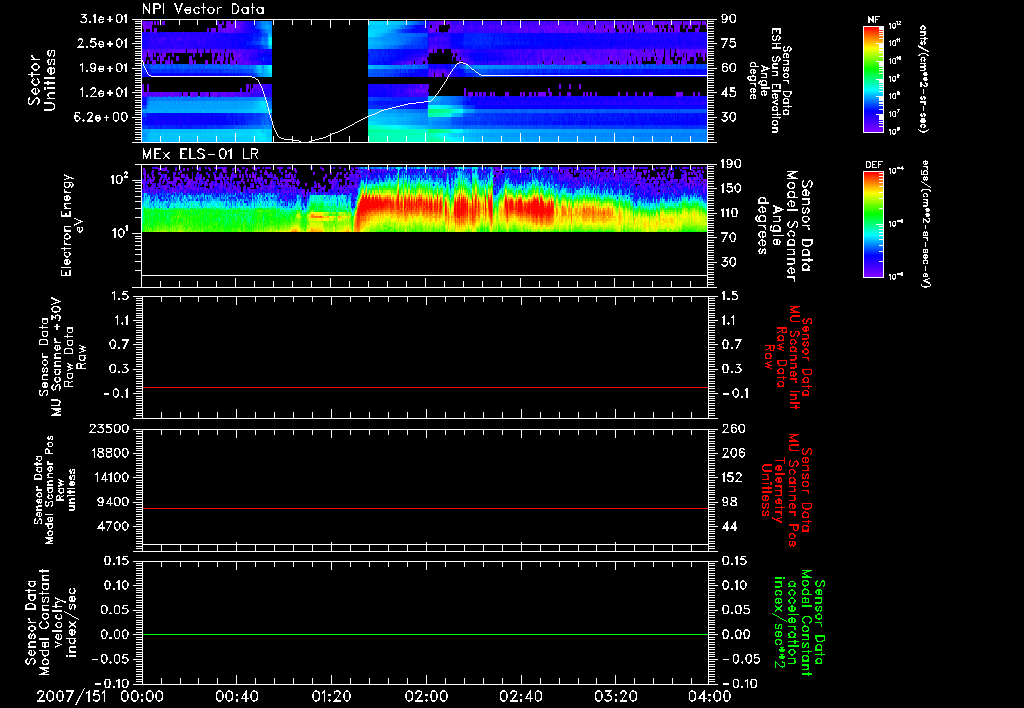Viewport: 1024px width, 708px height.
Task: Click the Electron Energy eV axis label
Action: click(x=72, y=225)
